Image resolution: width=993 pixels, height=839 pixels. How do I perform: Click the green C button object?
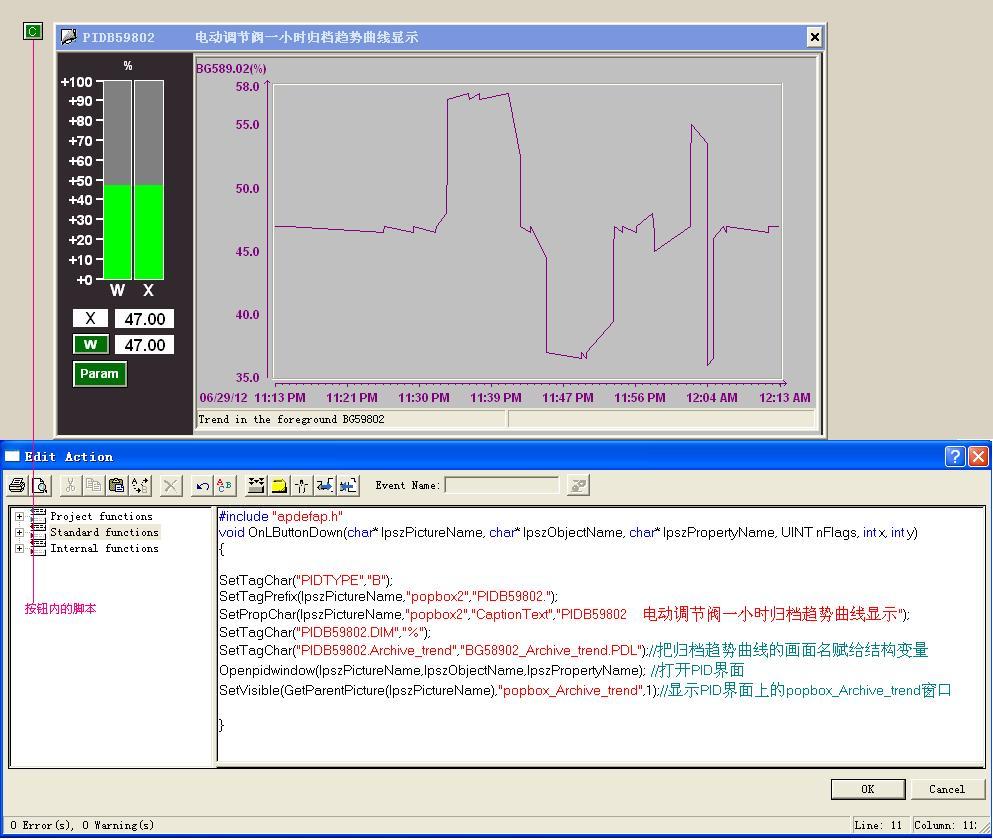tap(33, 32)
